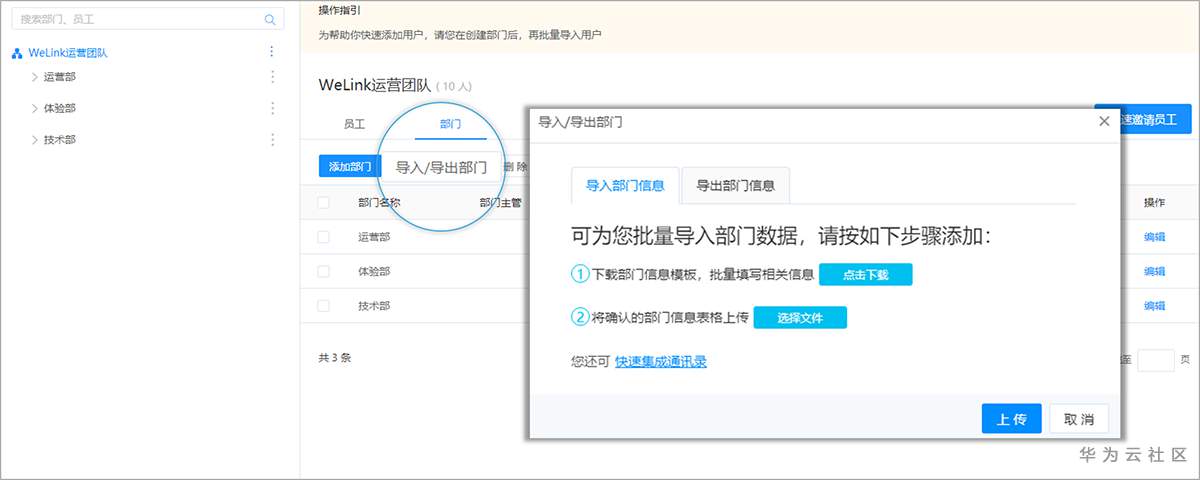Open the more-options dots for 体验部
This screenshot has width=1200, height=480.
[x=272, y=108]
